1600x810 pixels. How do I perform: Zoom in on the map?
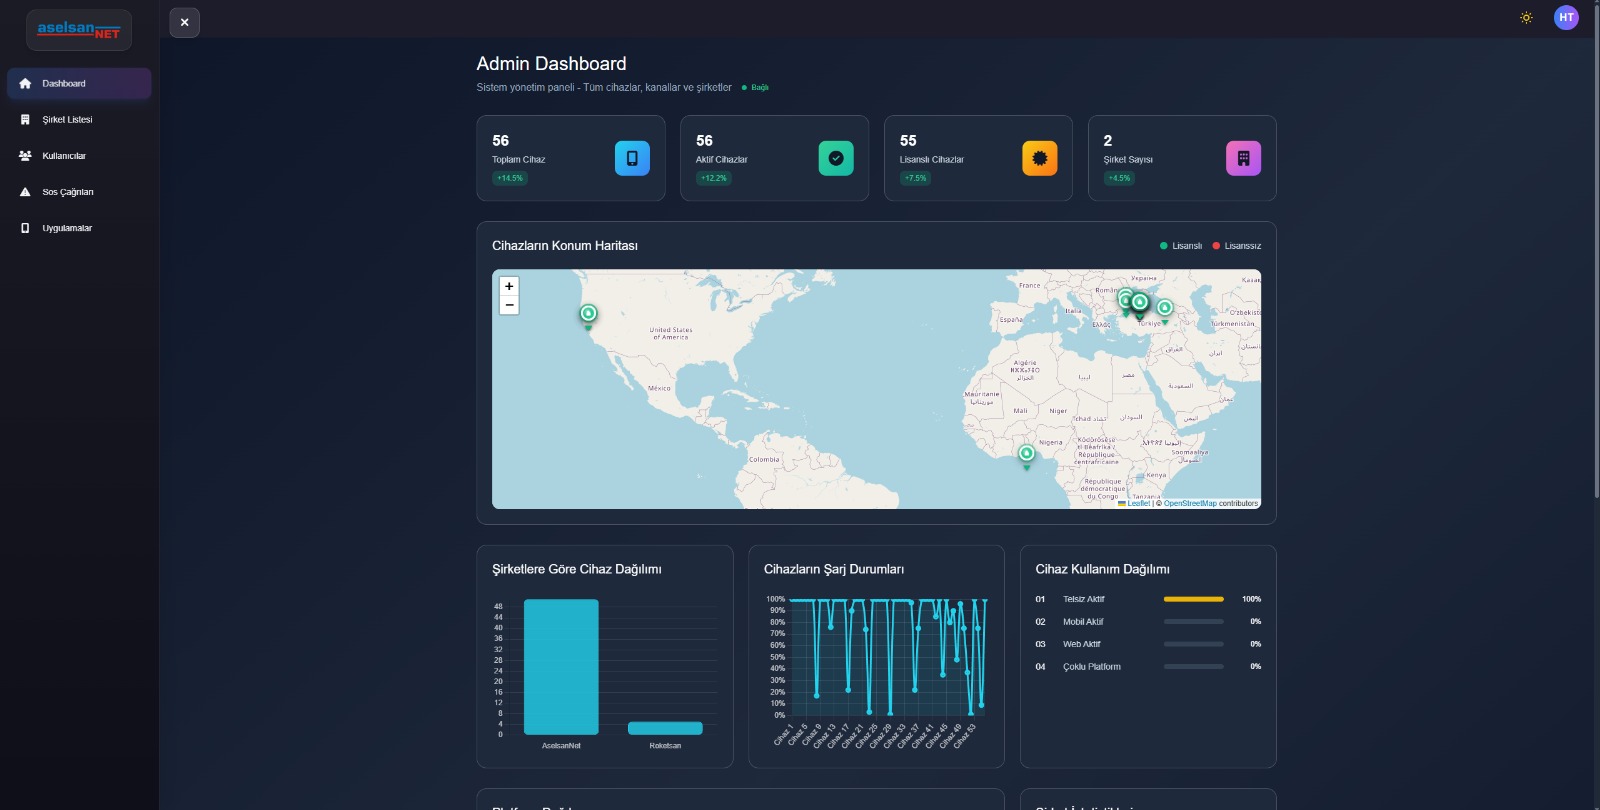[x=509, y=286]
